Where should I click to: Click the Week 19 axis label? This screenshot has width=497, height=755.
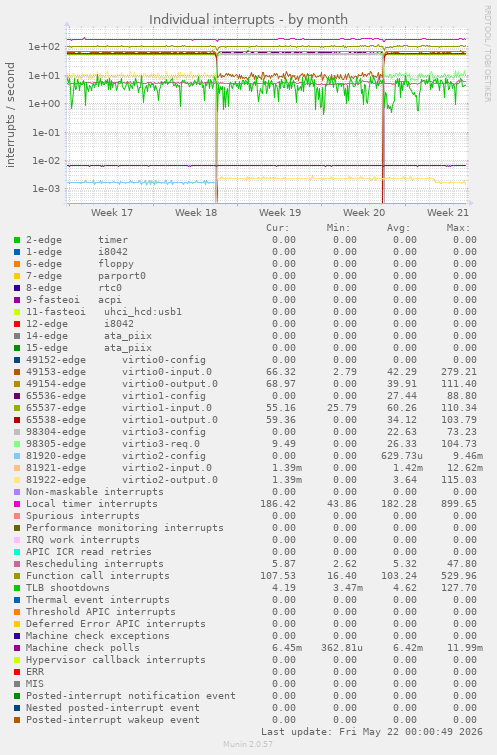[x=280, y=212]
